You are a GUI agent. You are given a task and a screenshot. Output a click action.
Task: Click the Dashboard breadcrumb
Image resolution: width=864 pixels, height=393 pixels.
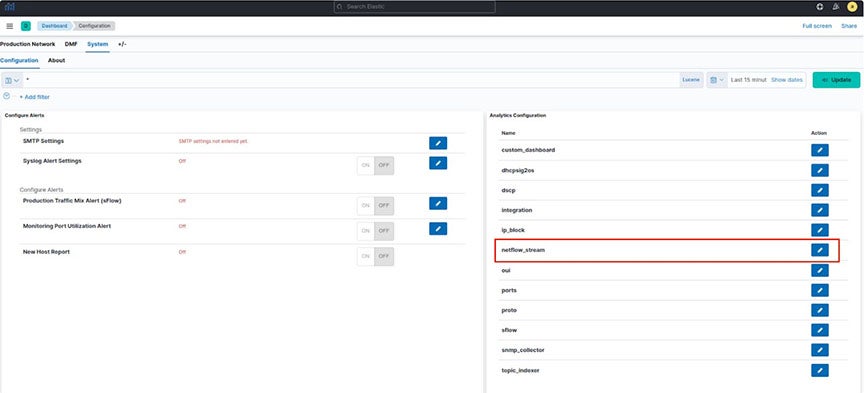click(x=55, y=26)
